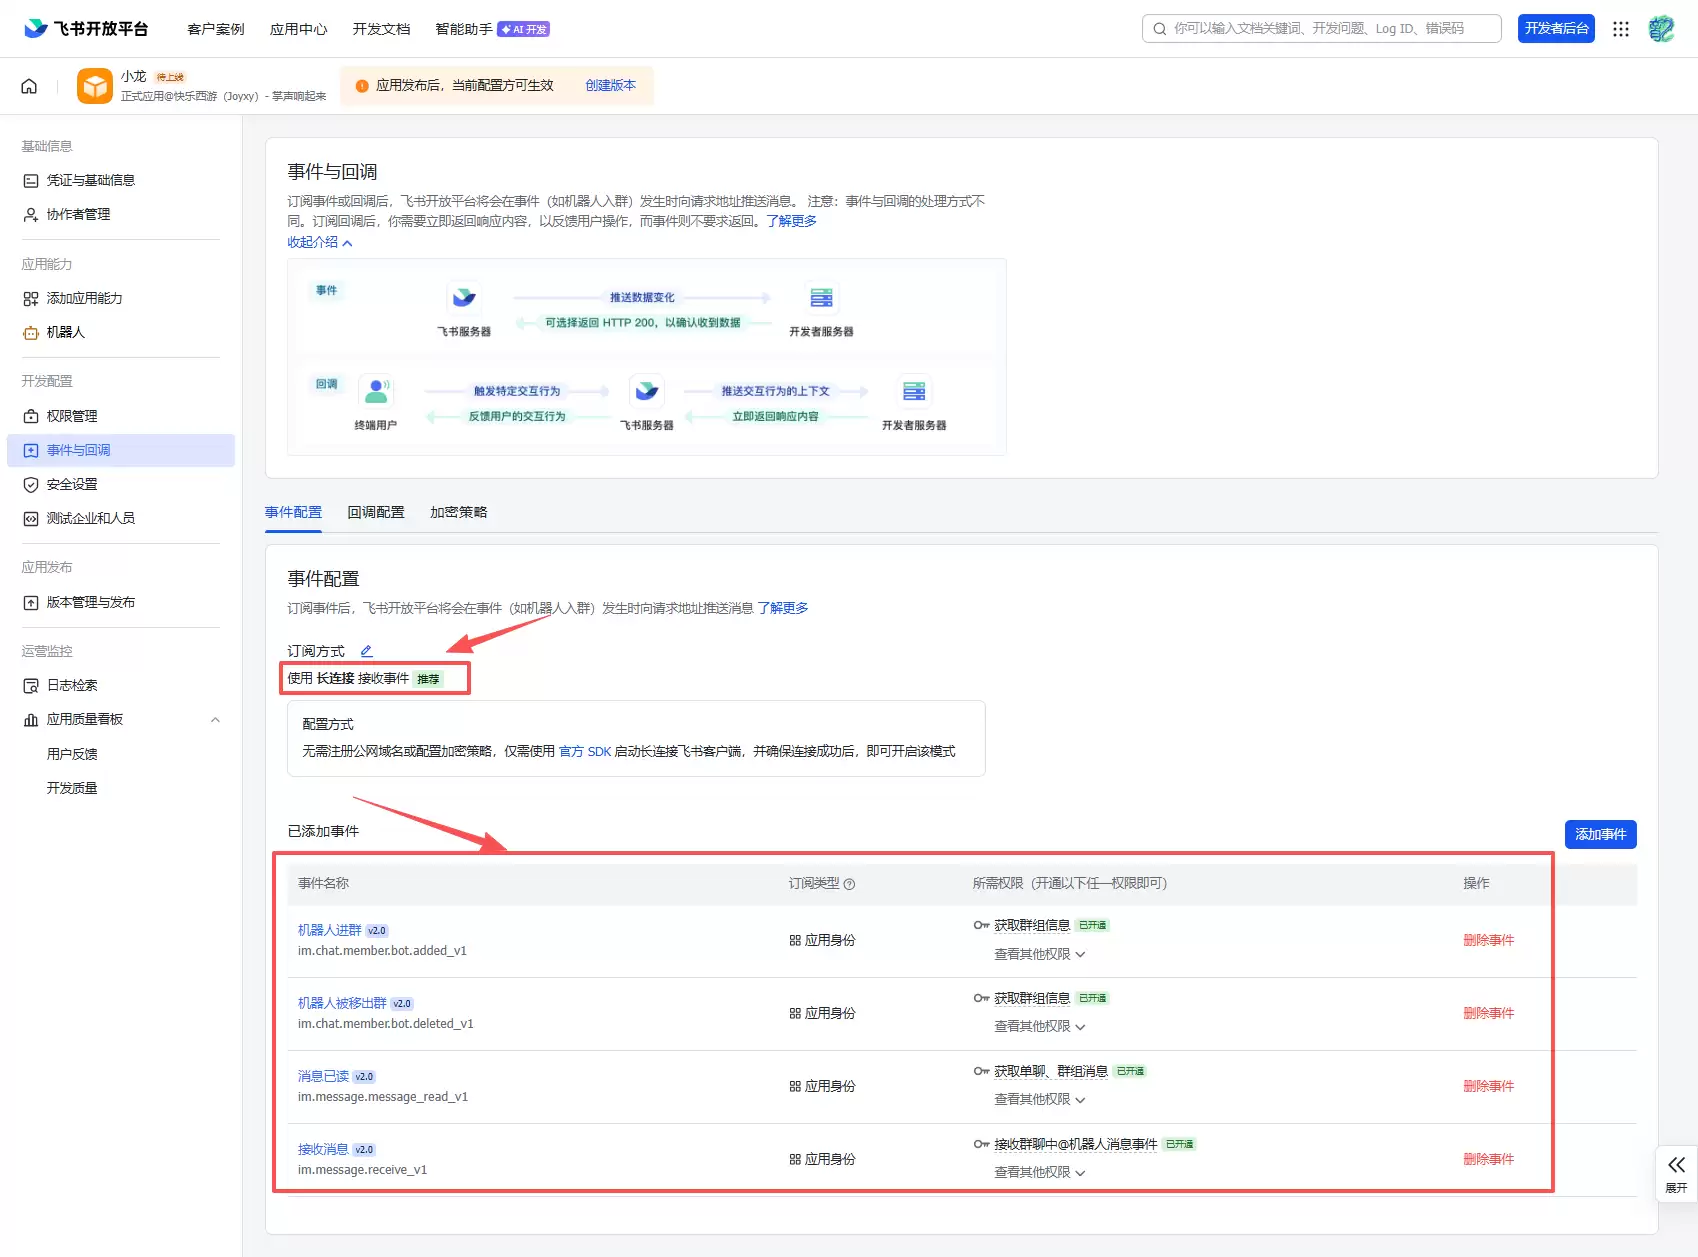Go to 安全设置 in the sidebar

72,484
